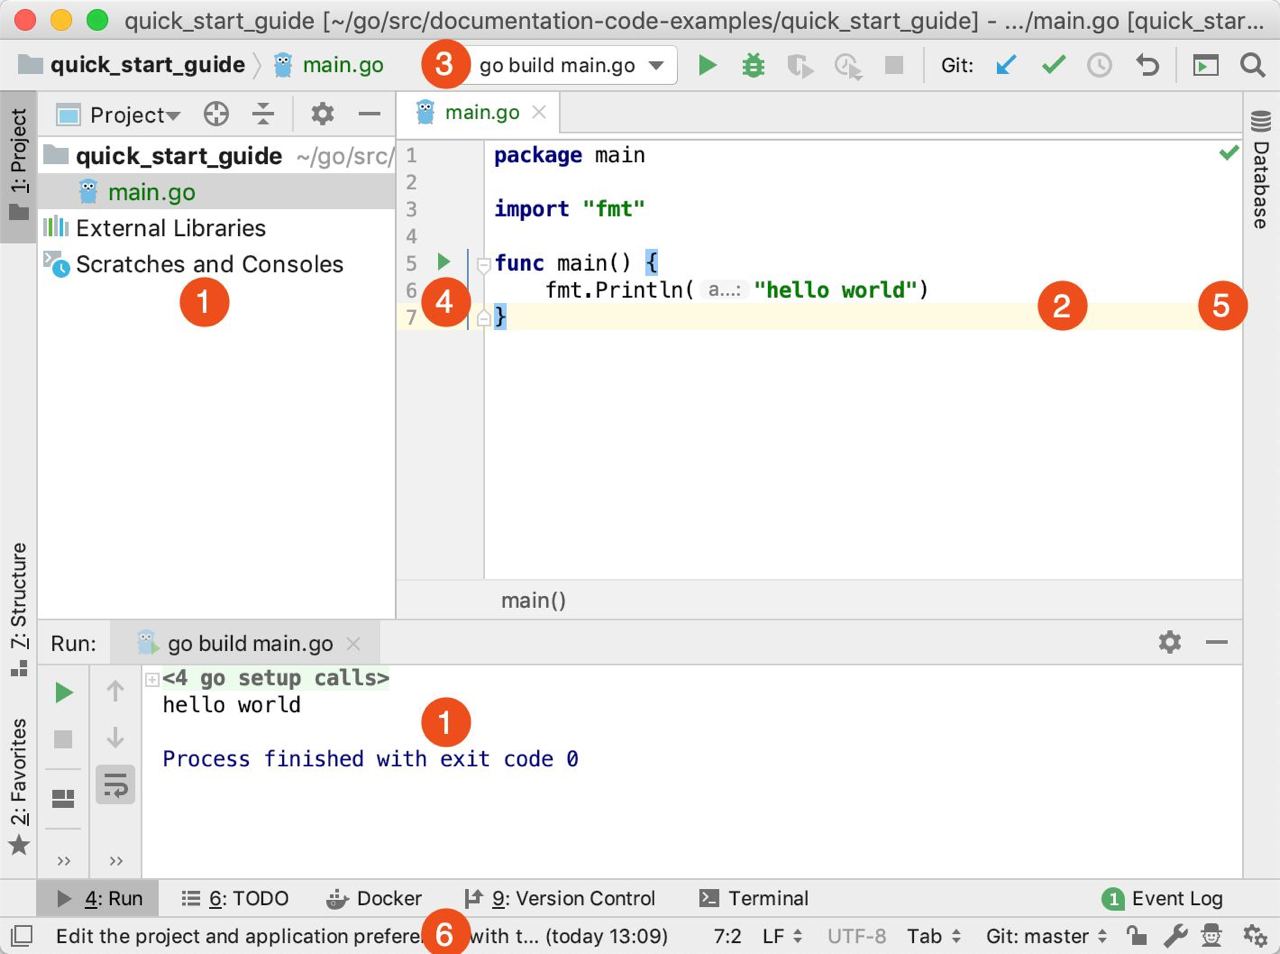Show Git history clock icon
The image size is (1280, 954).
(1099, 65)
